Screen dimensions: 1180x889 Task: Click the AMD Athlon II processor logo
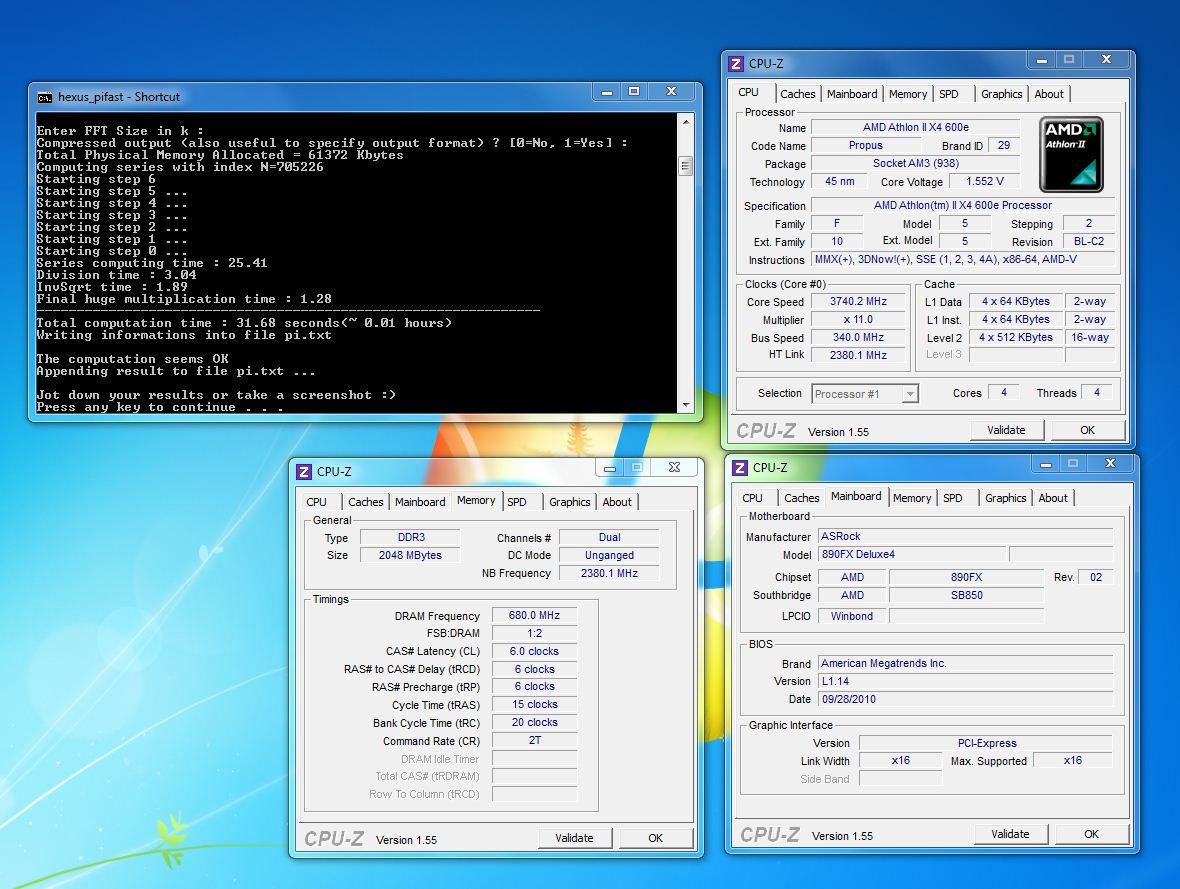(x=1071, y=154)
